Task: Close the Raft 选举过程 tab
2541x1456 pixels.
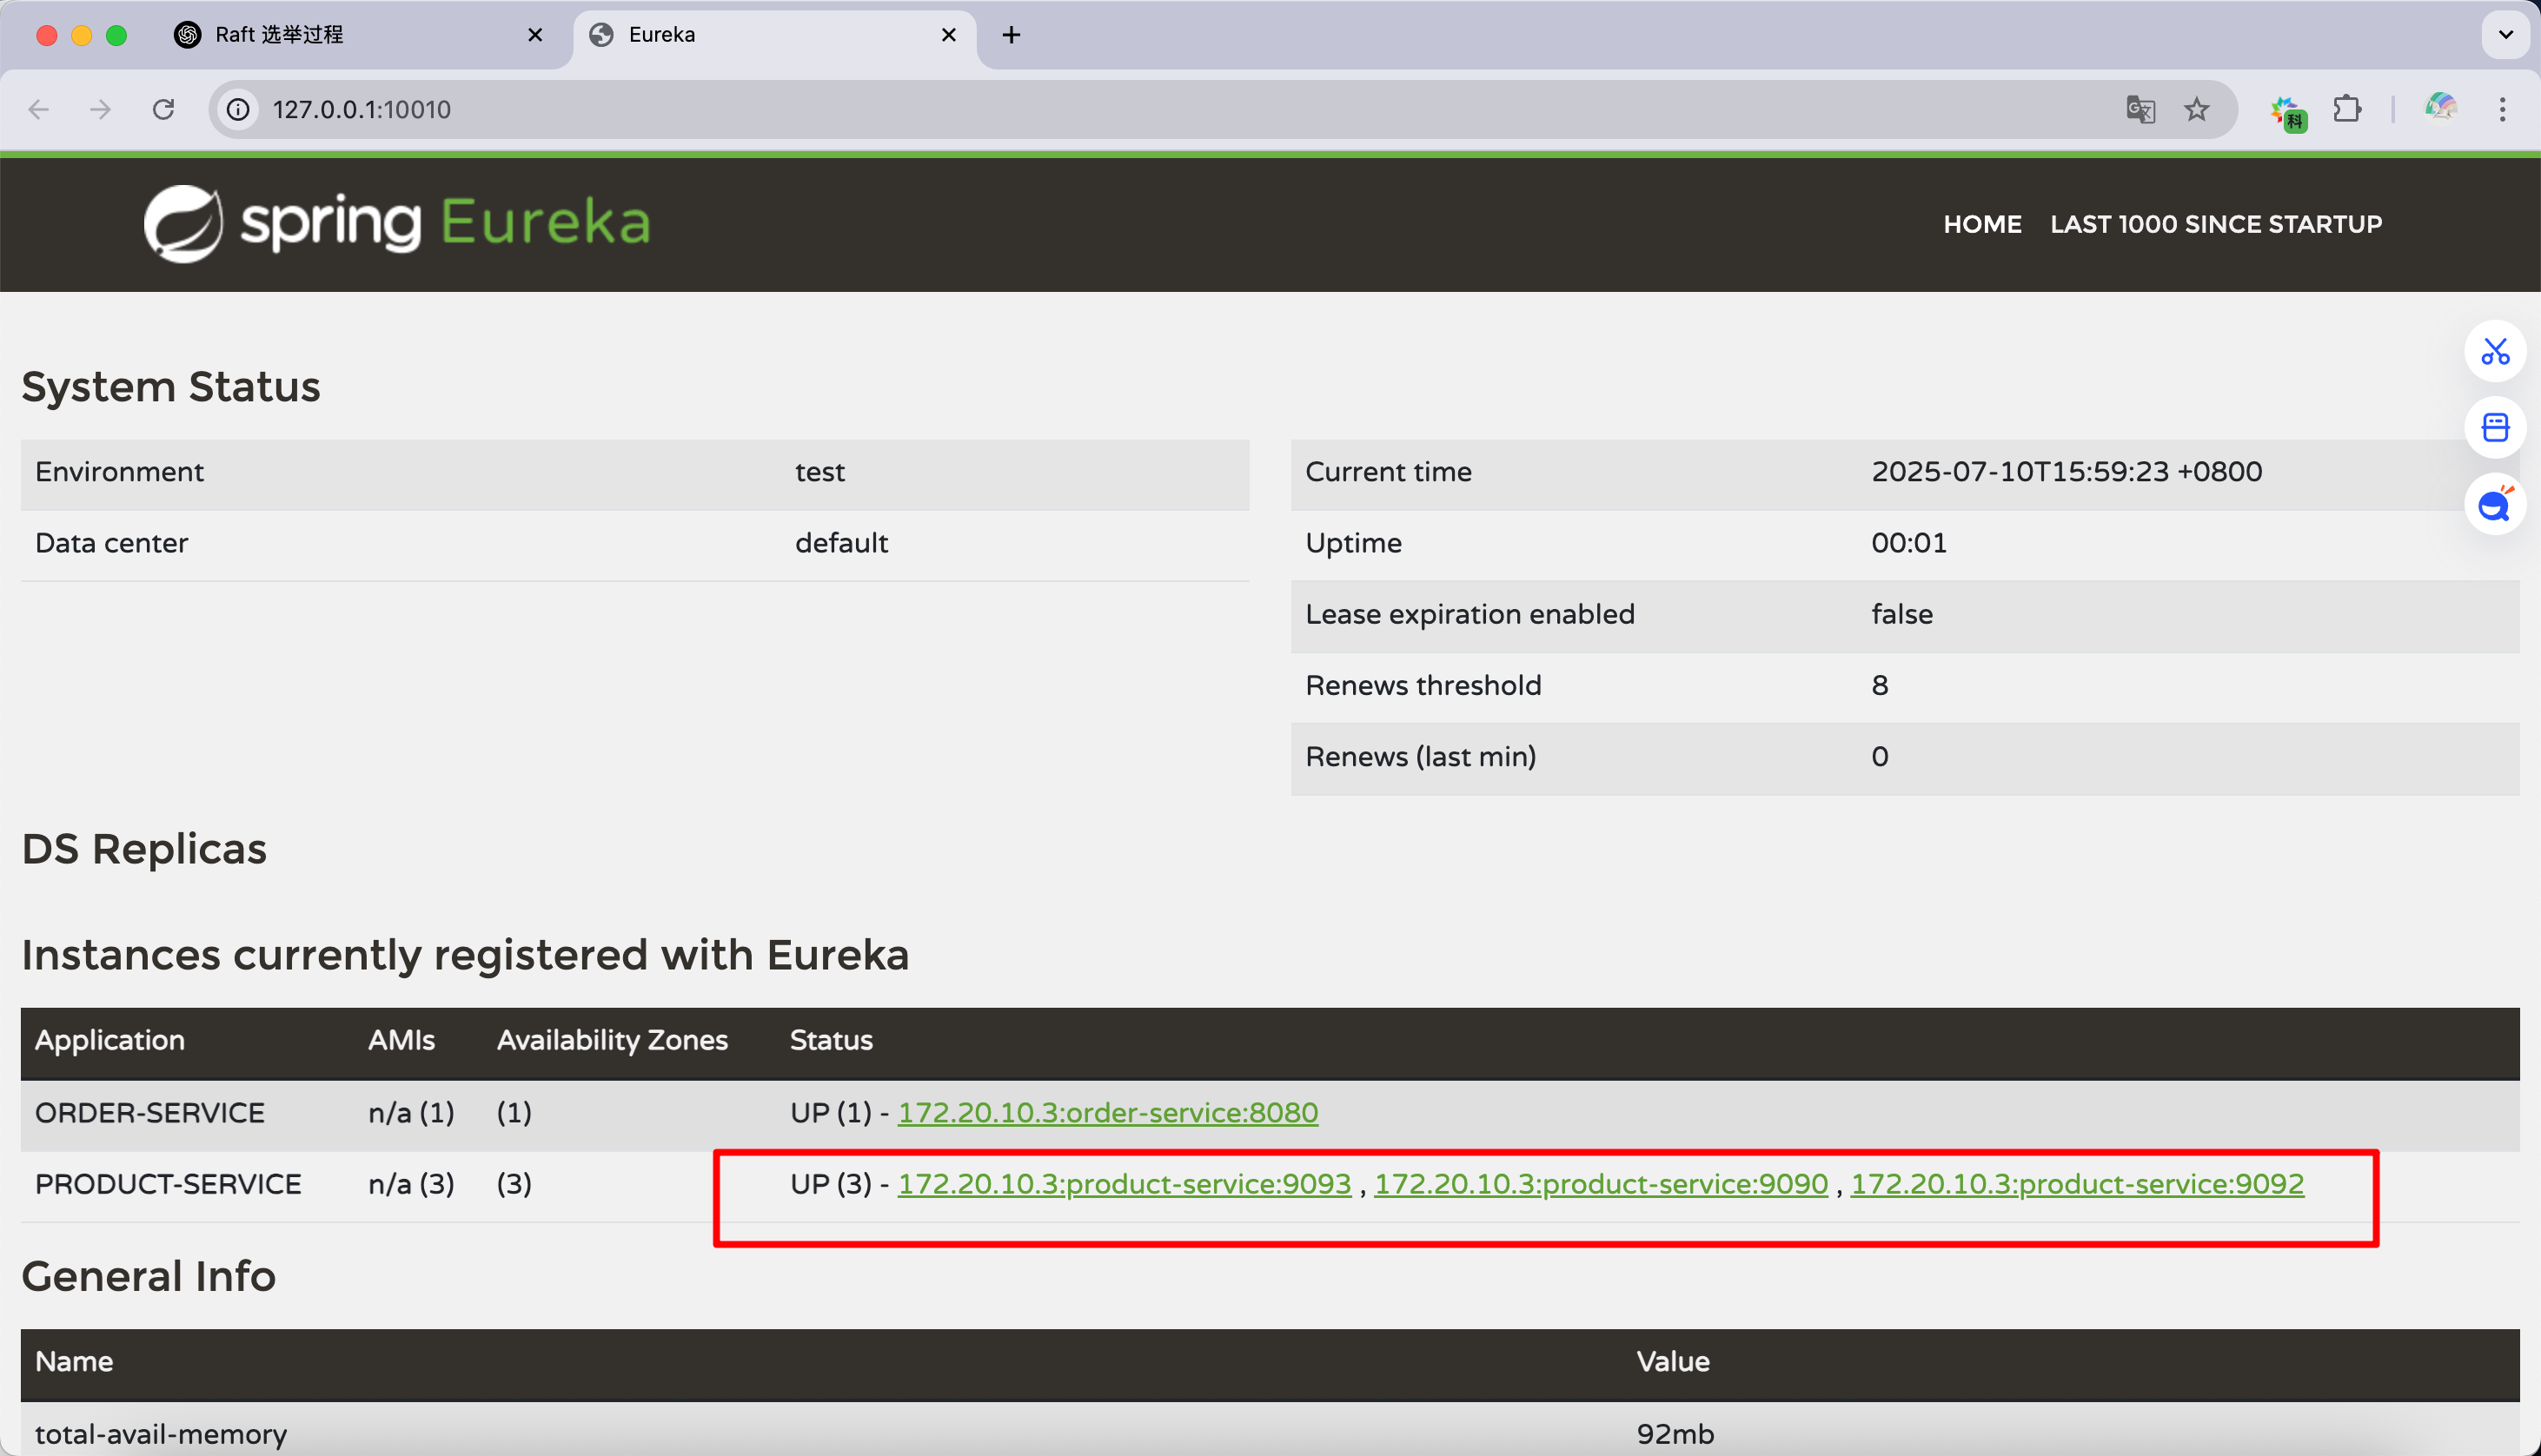Action: [535, 35]
